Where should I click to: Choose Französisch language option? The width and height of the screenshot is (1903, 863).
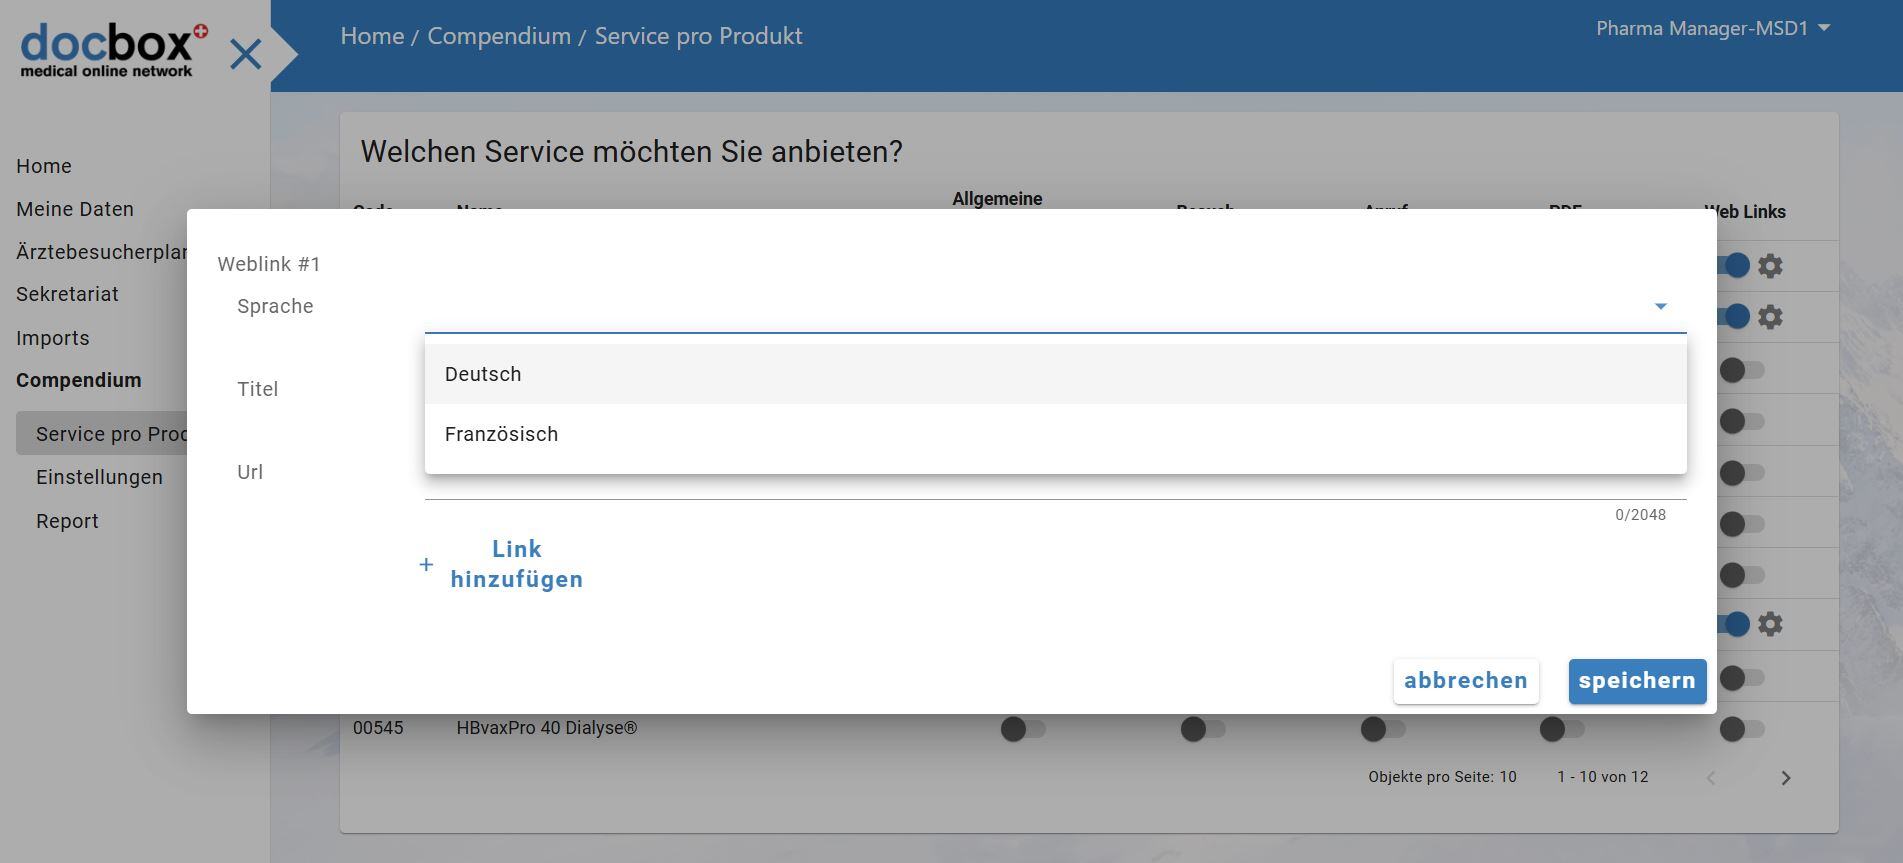[501, 434]
